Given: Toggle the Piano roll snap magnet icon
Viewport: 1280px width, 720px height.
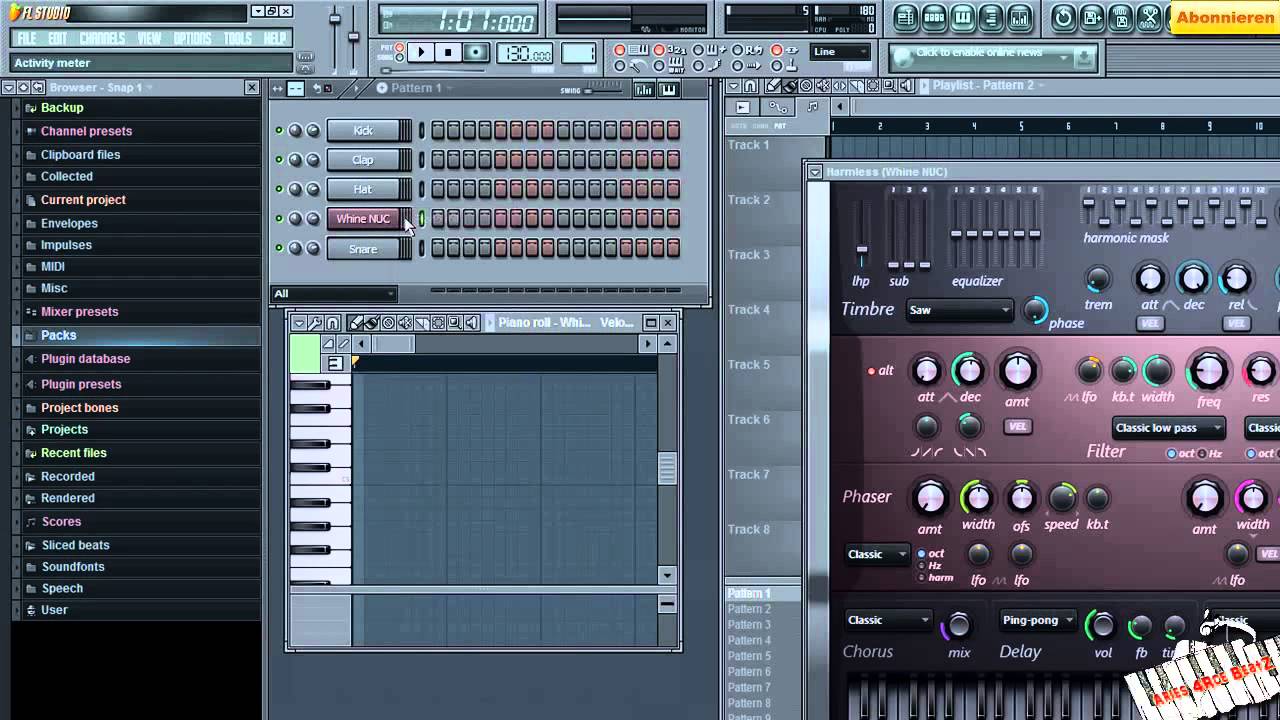Looking at the screenshot, I should pos(332,323).
